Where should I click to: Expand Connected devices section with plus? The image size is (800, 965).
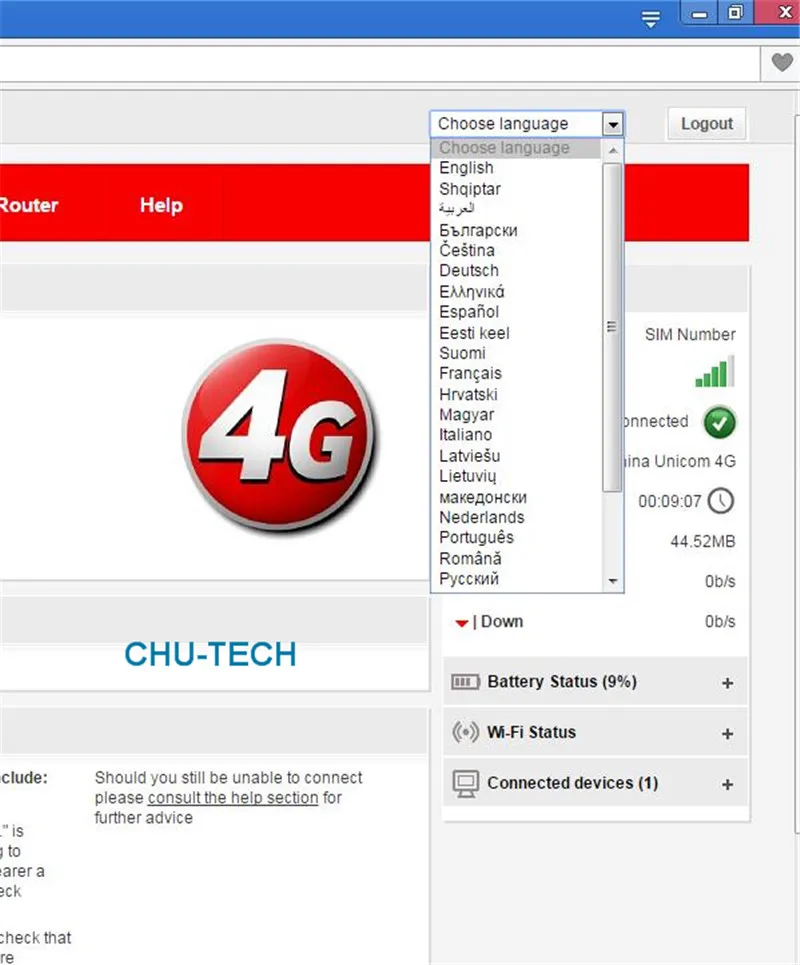tap(727, 785)
